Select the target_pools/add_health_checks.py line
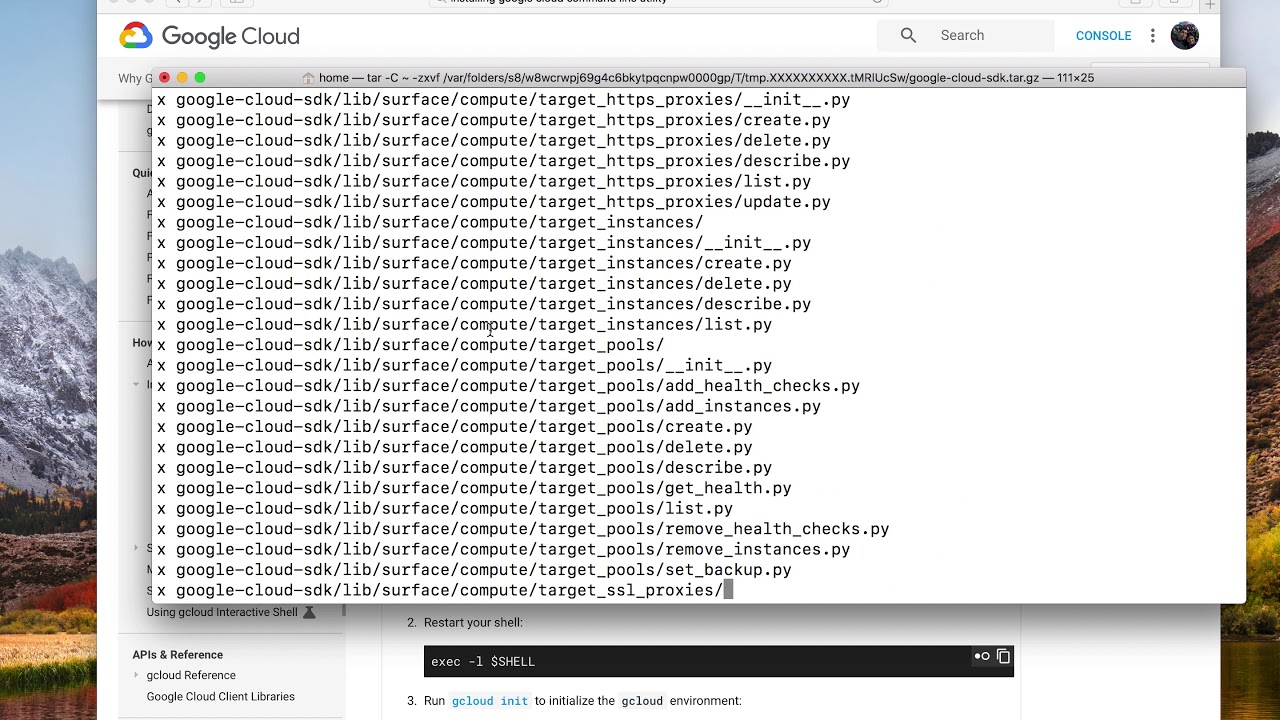 coord(508,386)
